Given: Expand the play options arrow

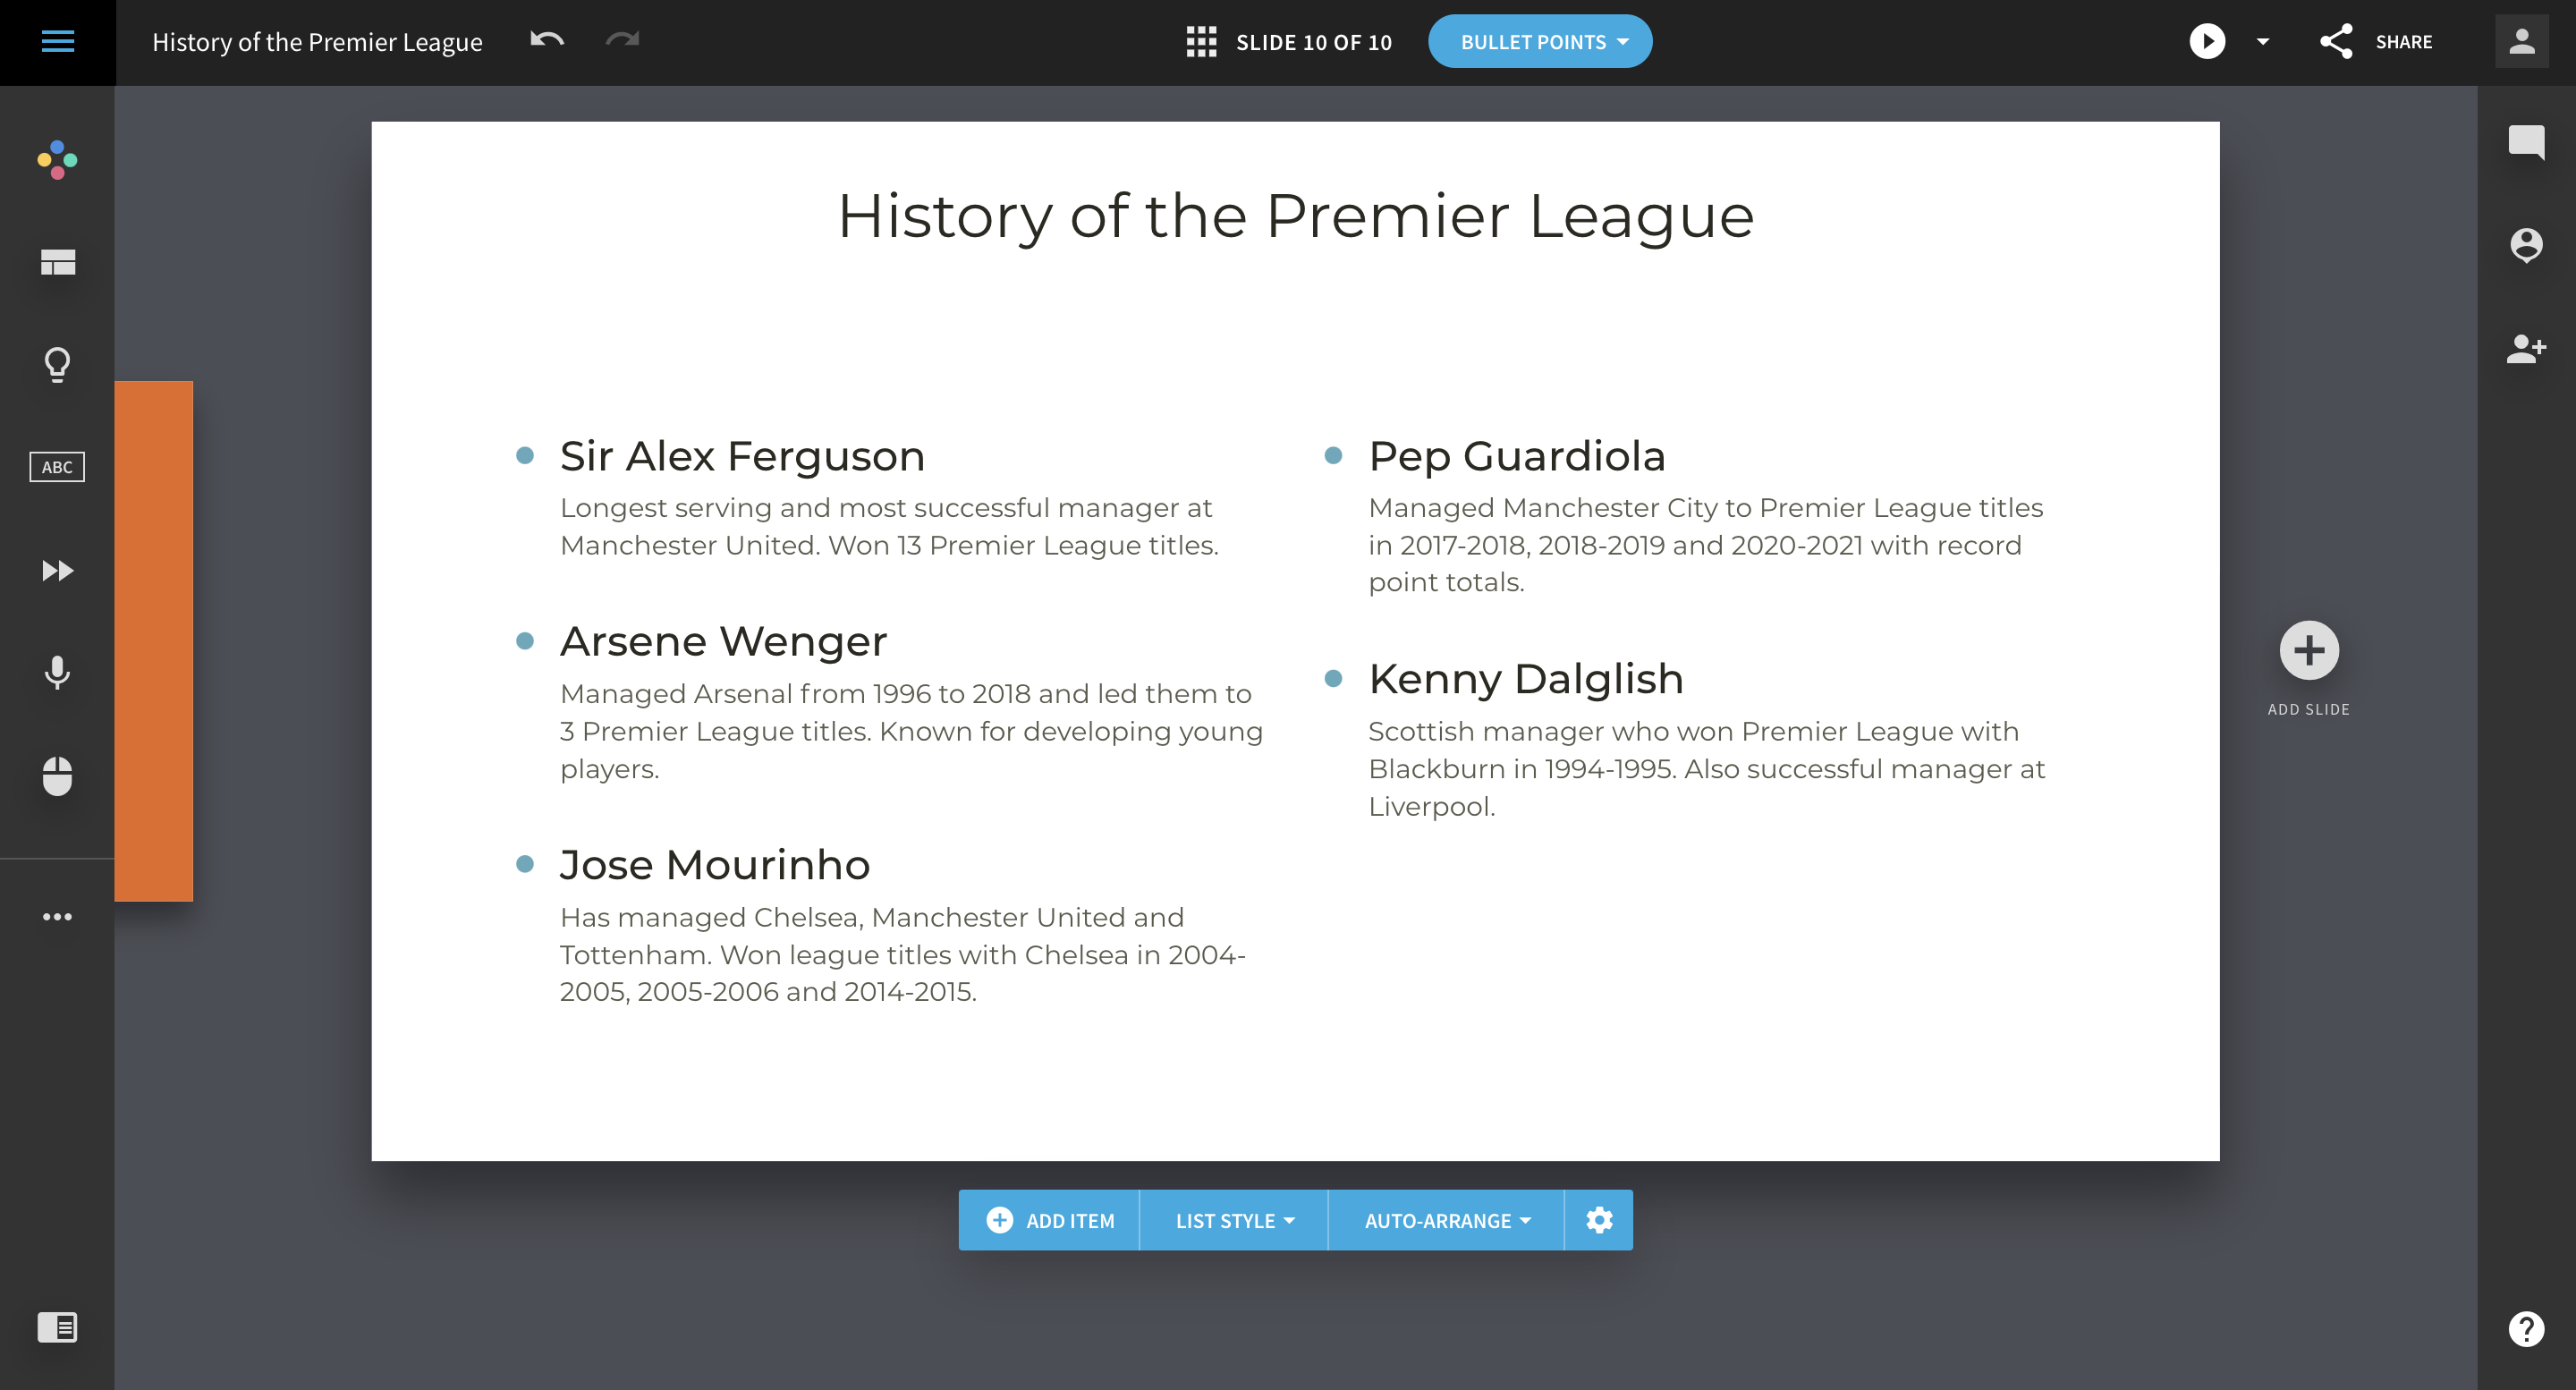Looking at the screenshot, I should coord(2263,42).
